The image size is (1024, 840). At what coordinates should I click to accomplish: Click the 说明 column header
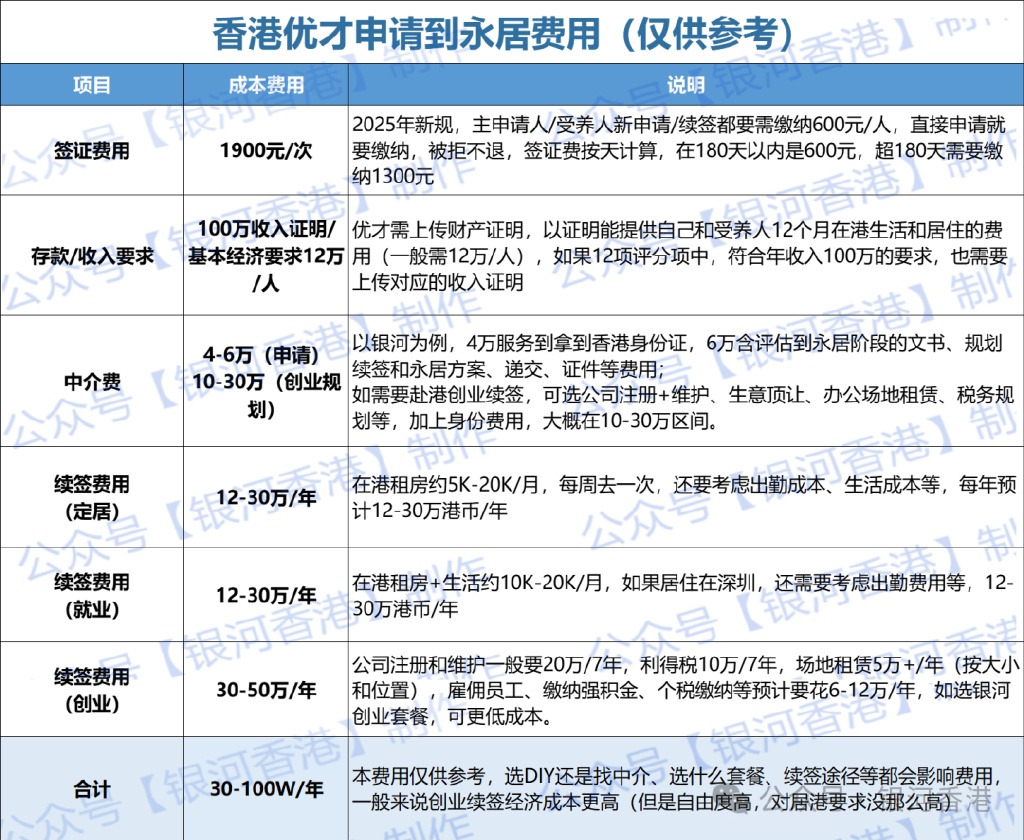tap(686, 85)
